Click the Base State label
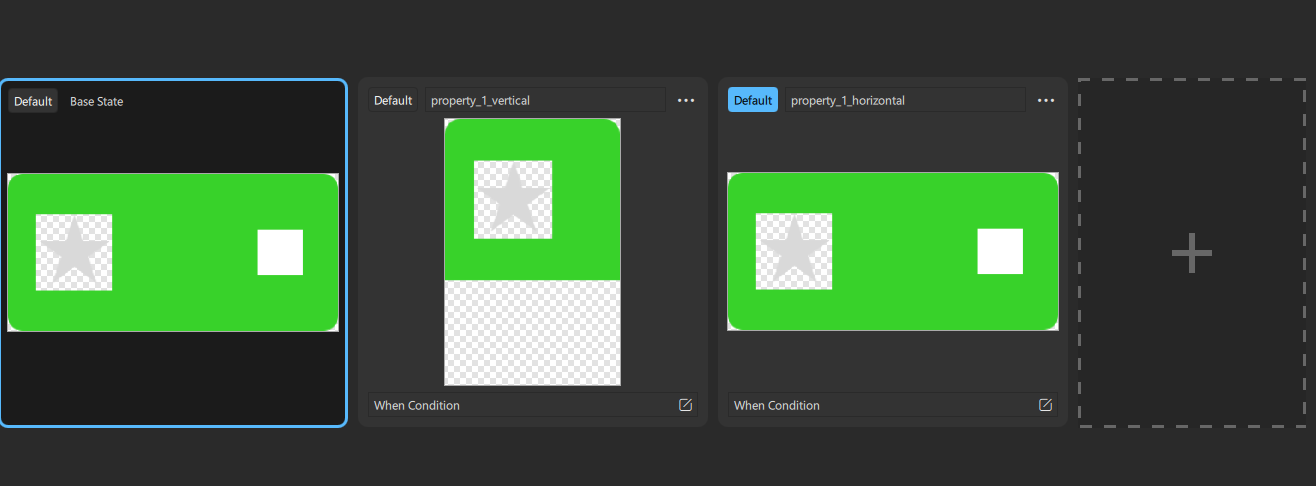Viewport: 1316px width, 486px height. [97, 101]
